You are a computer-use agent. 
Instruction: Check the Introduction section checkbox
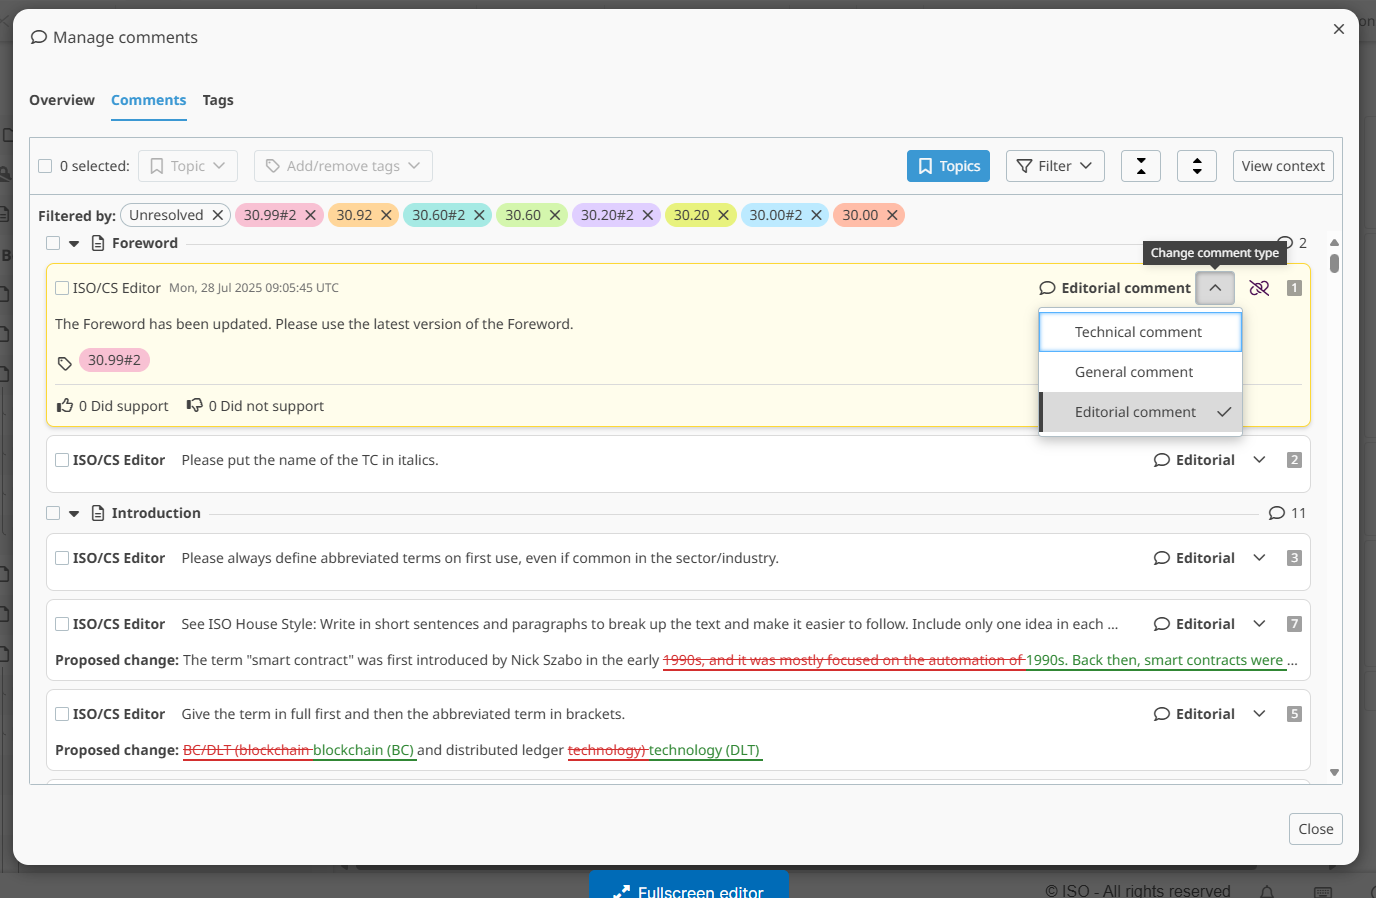tap(53, 513)
